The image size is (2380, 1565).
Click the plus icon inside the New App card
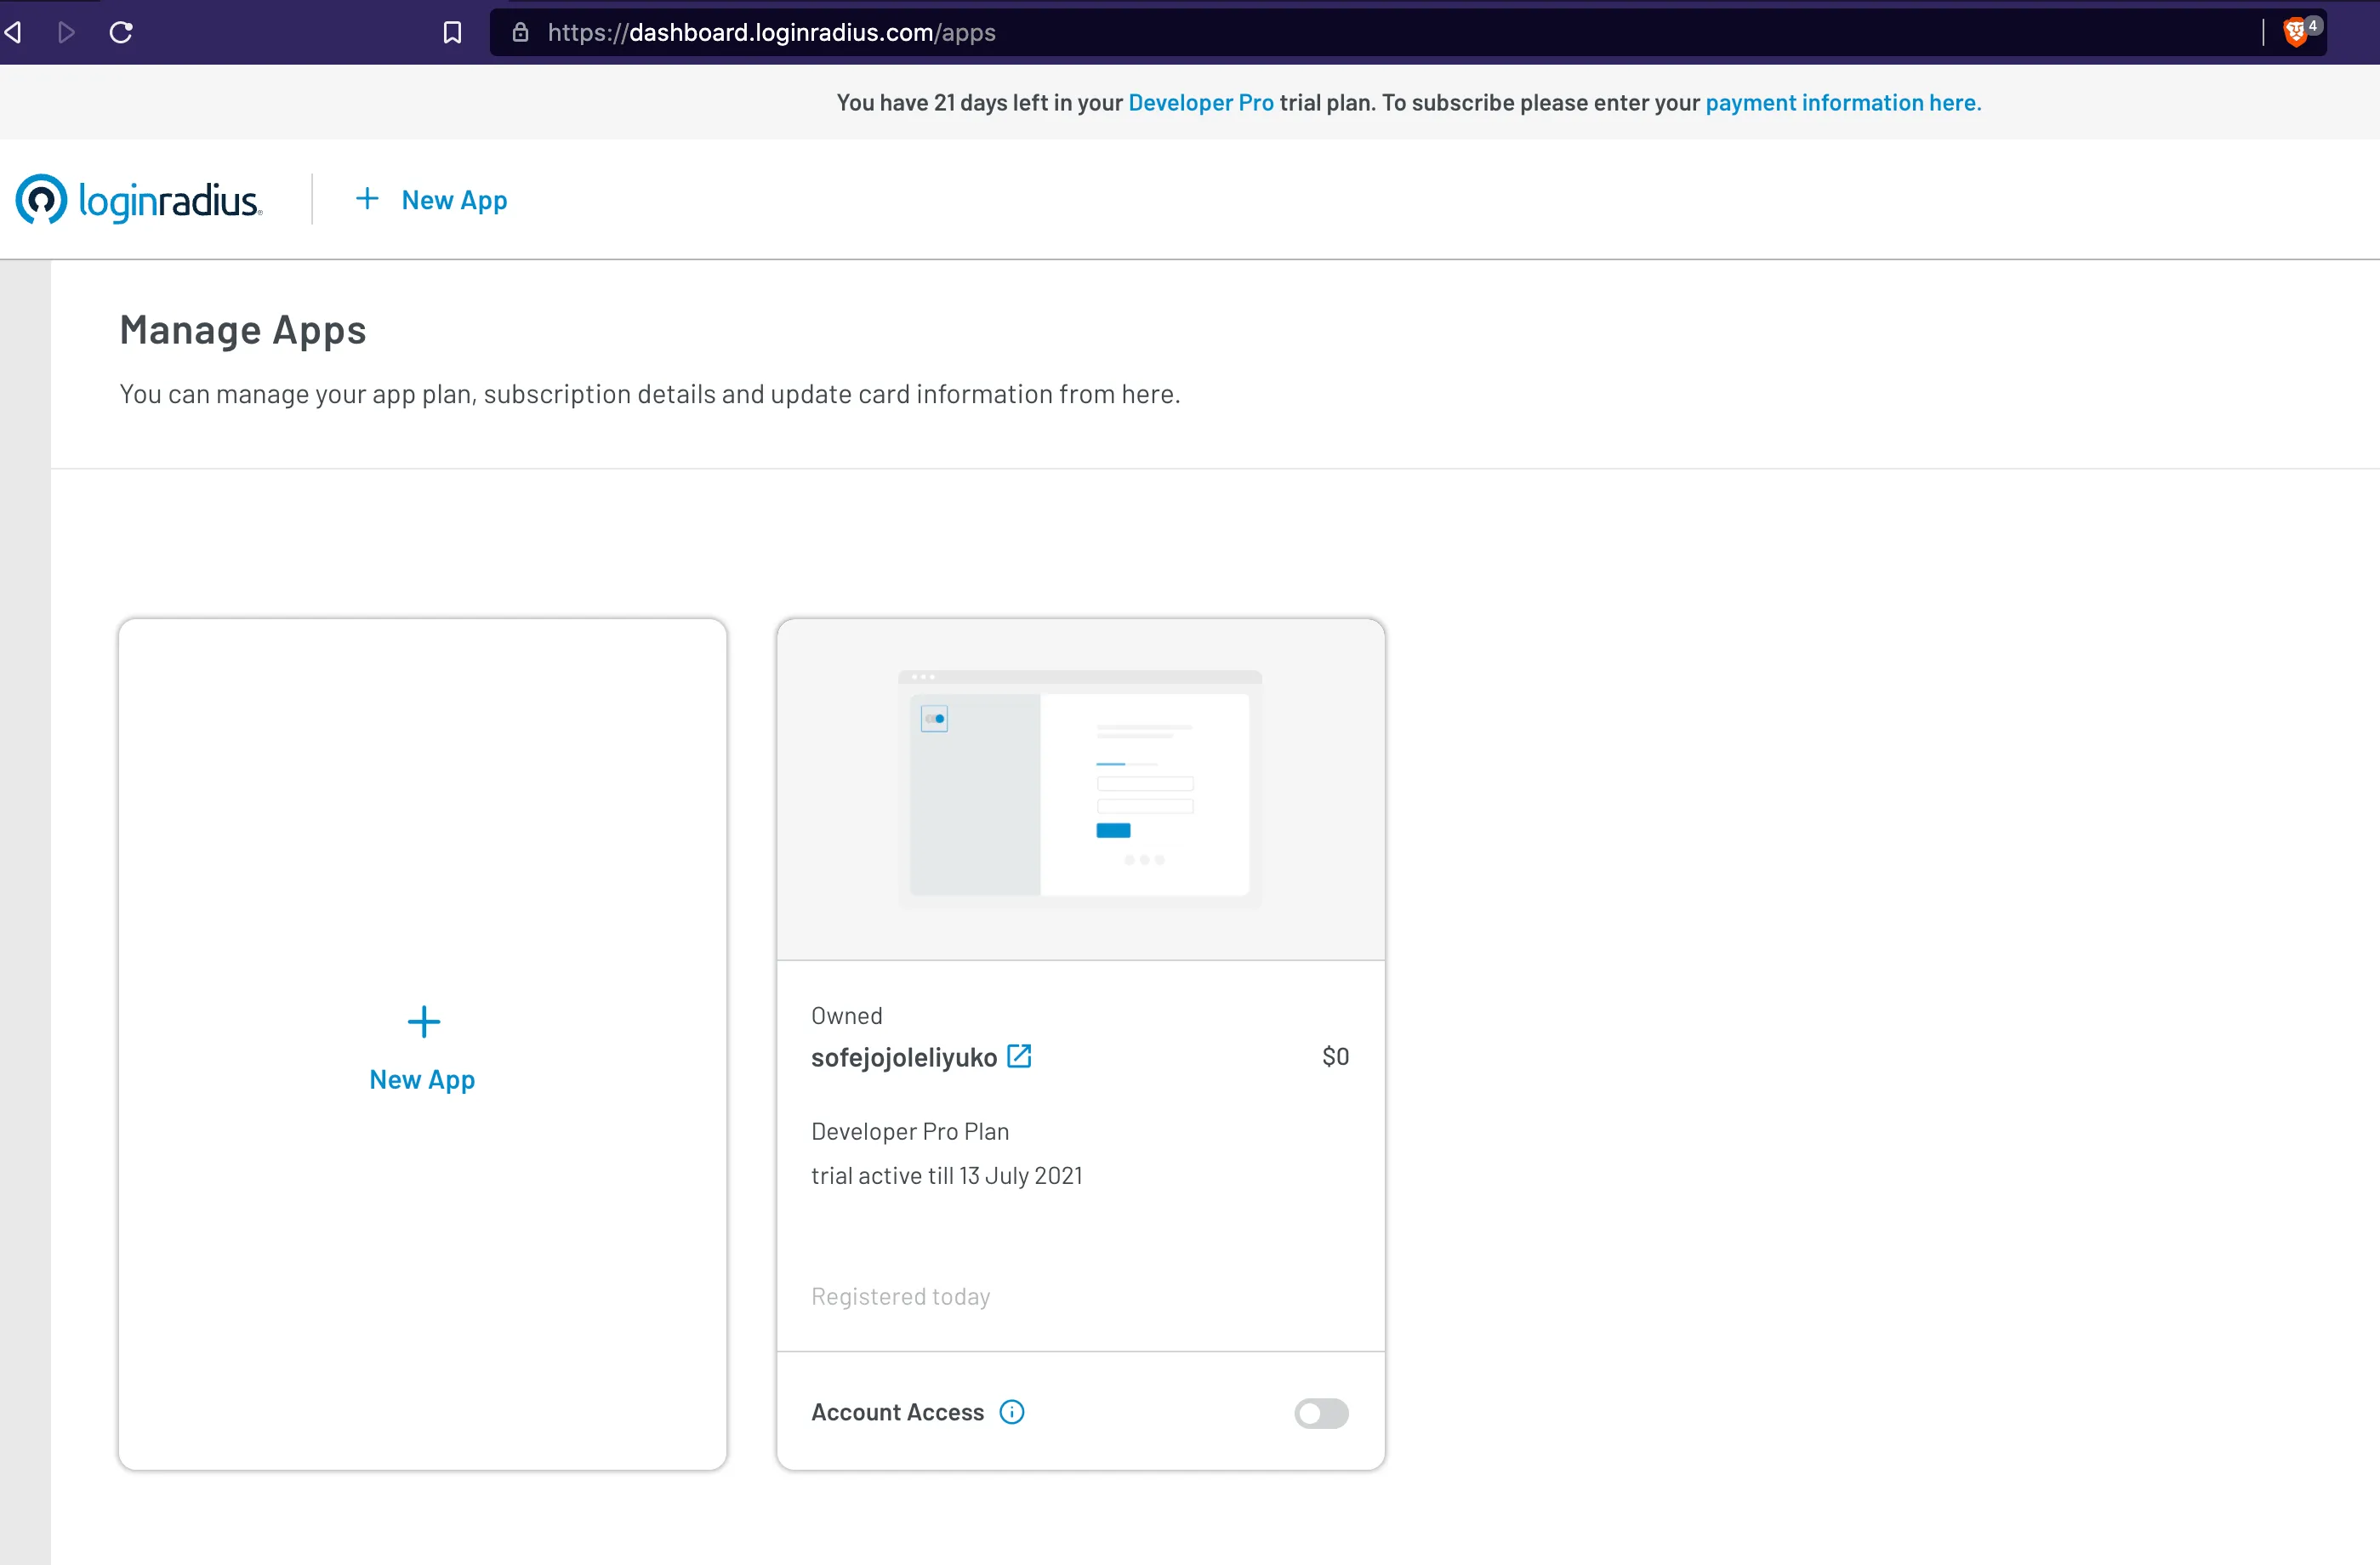422,1022
